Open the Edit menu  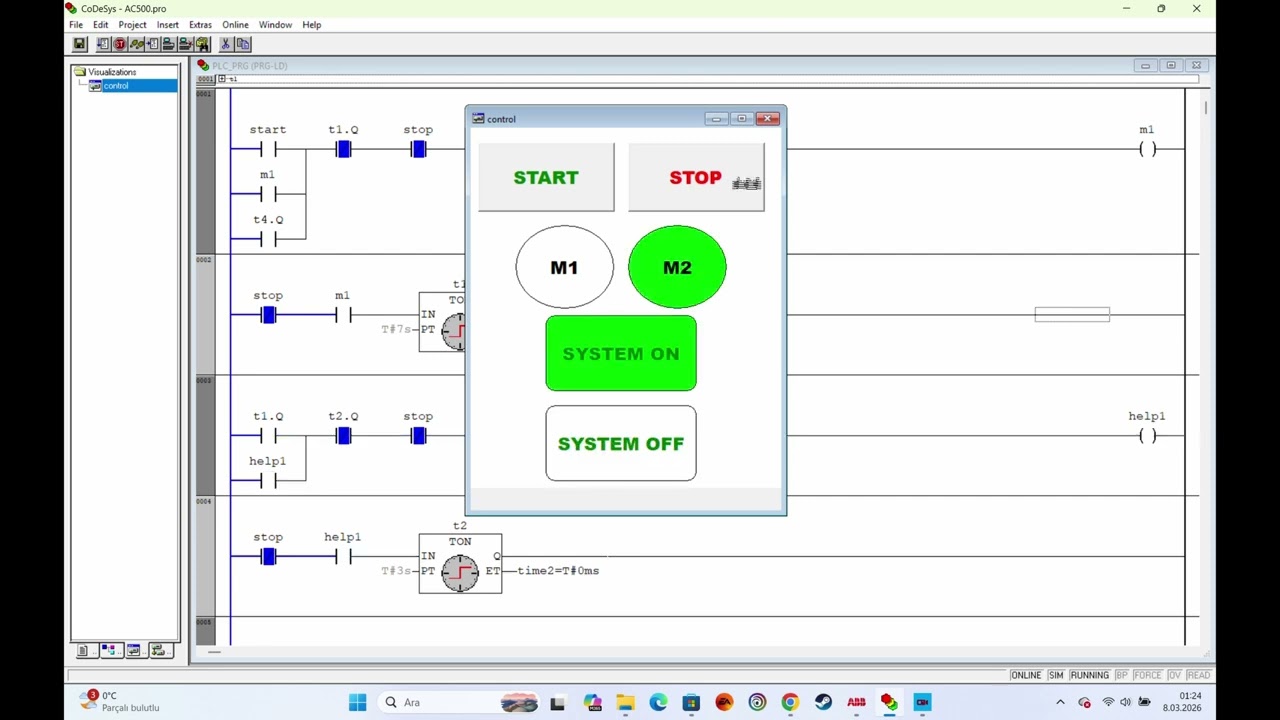(x=101, y=25)
